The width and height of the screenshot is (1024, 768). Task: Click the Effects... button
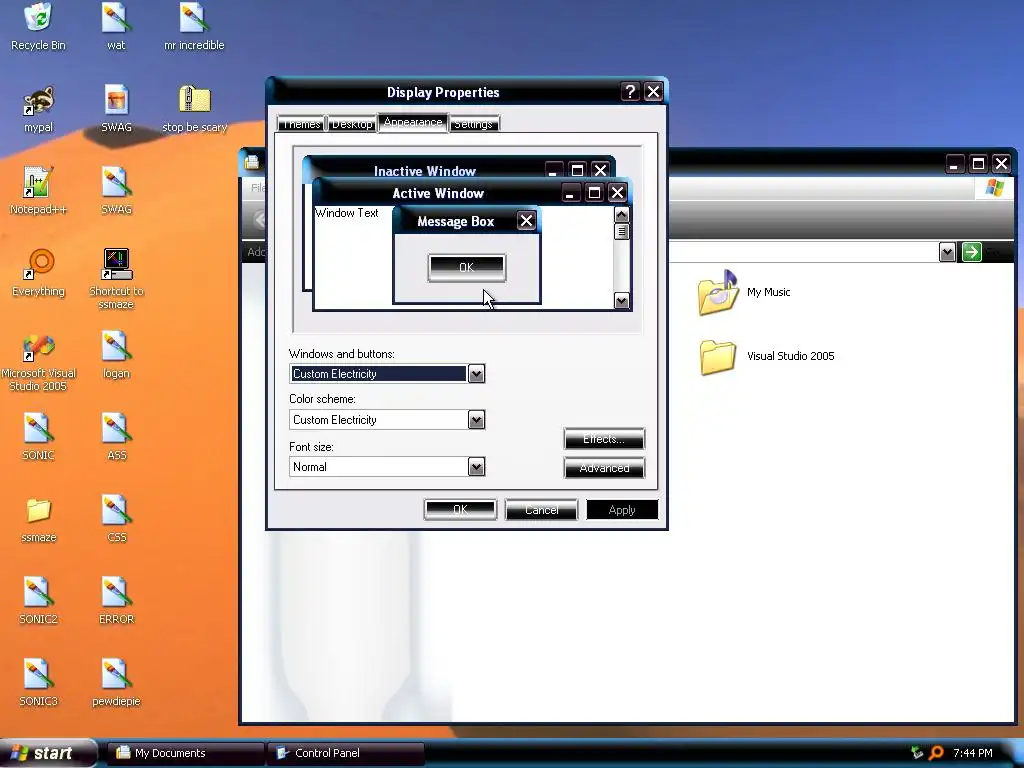(x=604, y=439)
